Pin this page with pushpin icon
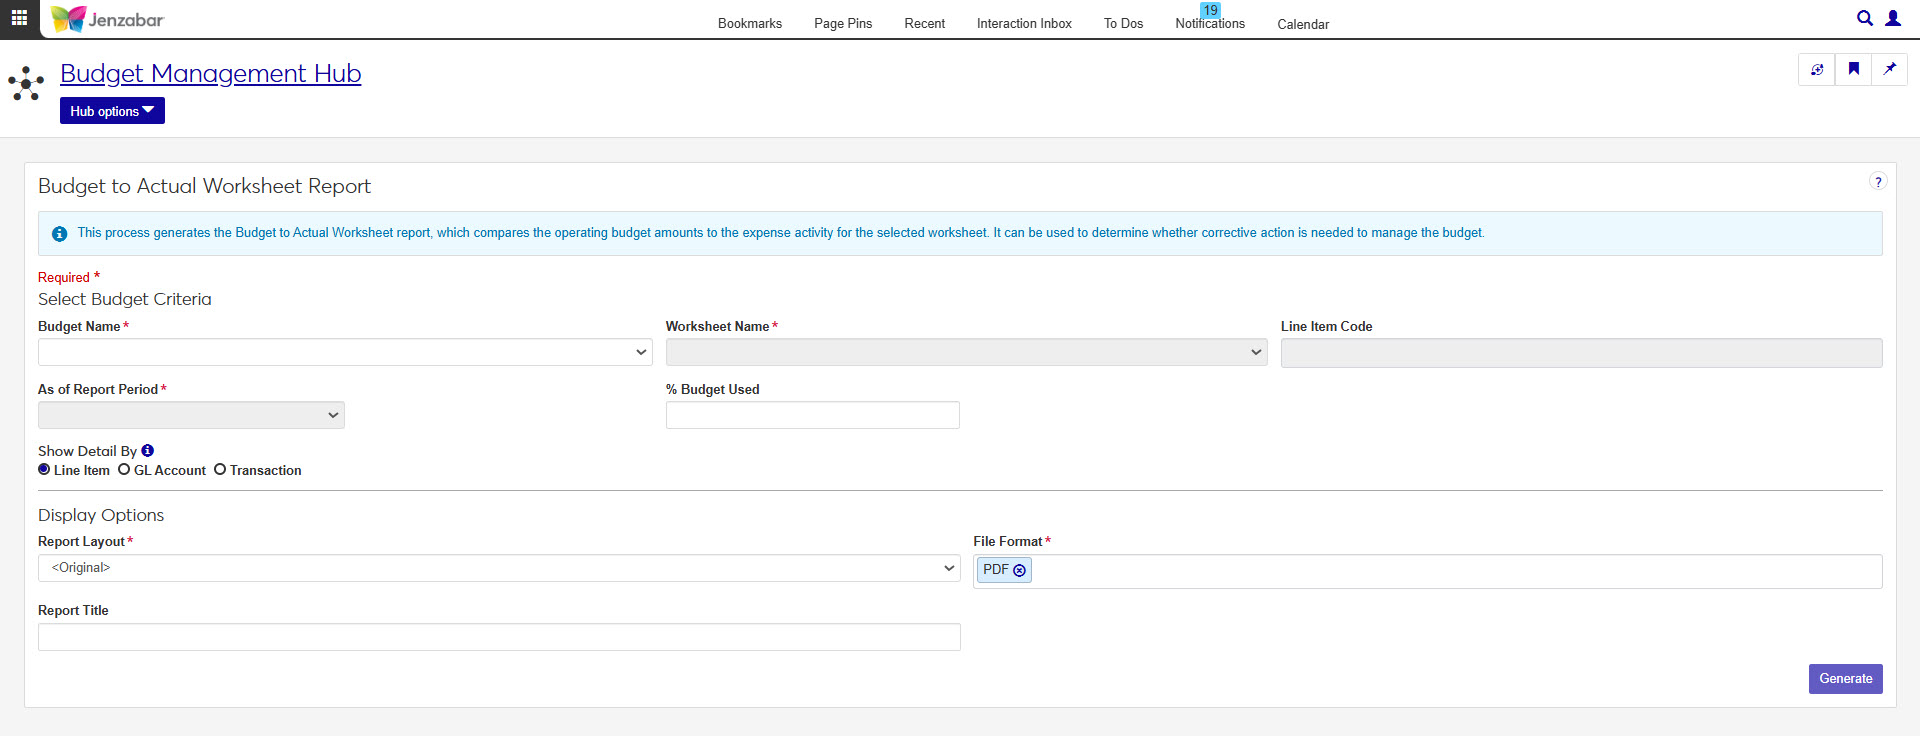This screenshot has width=1920, height=736. (1889, 70)
